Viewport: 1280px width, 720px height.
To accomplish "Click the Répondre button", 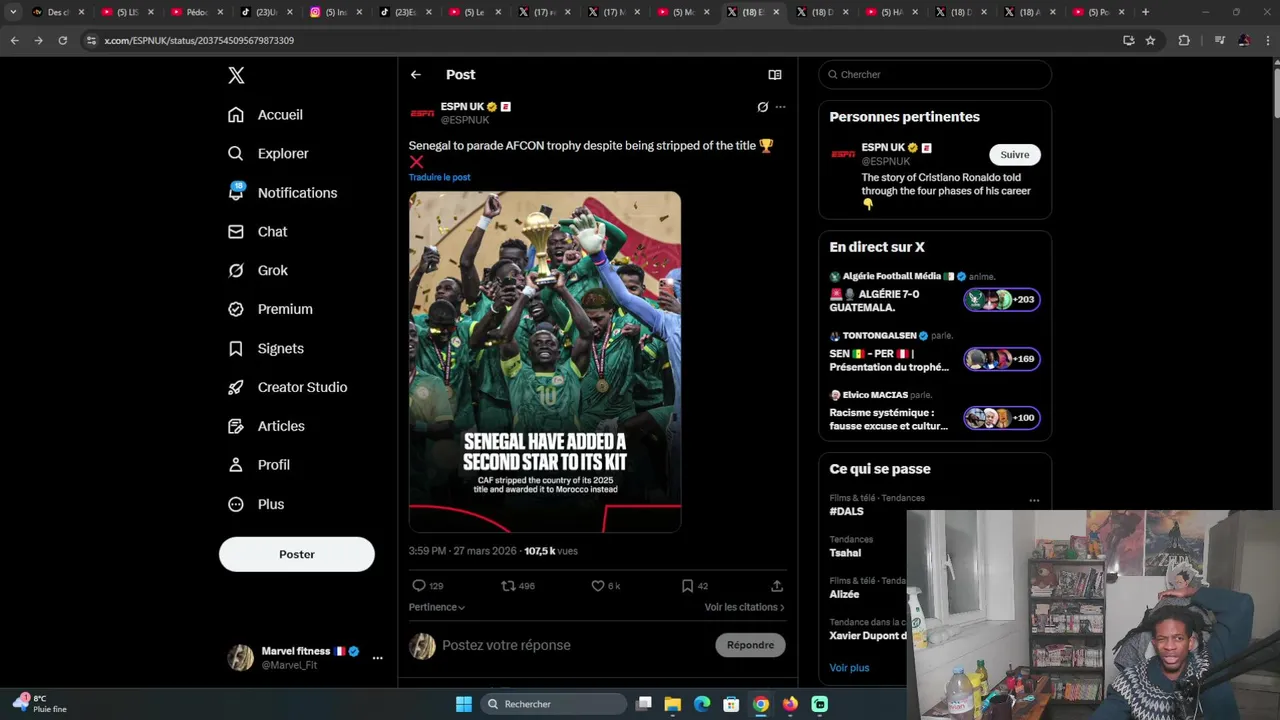I will coord(750,646).
